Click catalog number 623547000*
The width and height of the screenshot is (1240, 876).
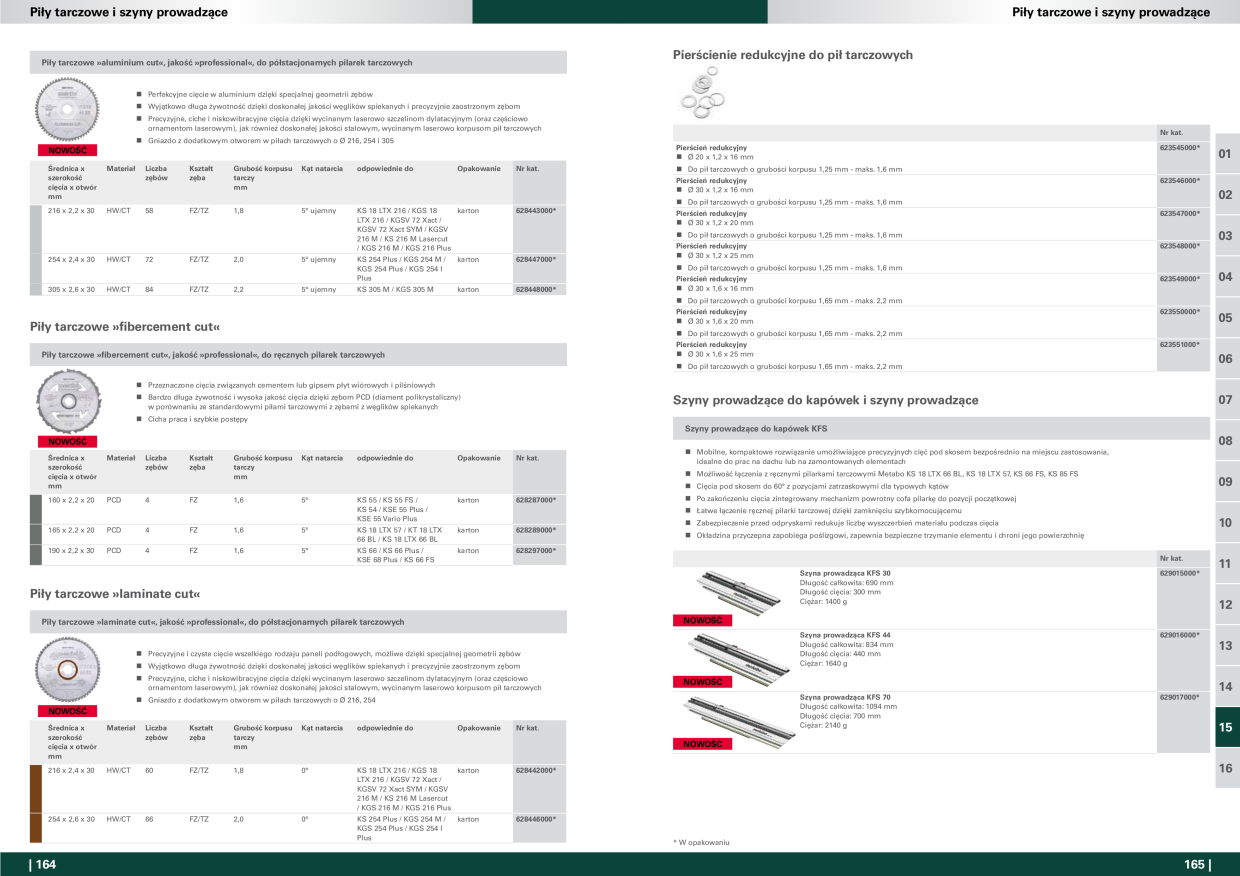tap(1180, 213)
